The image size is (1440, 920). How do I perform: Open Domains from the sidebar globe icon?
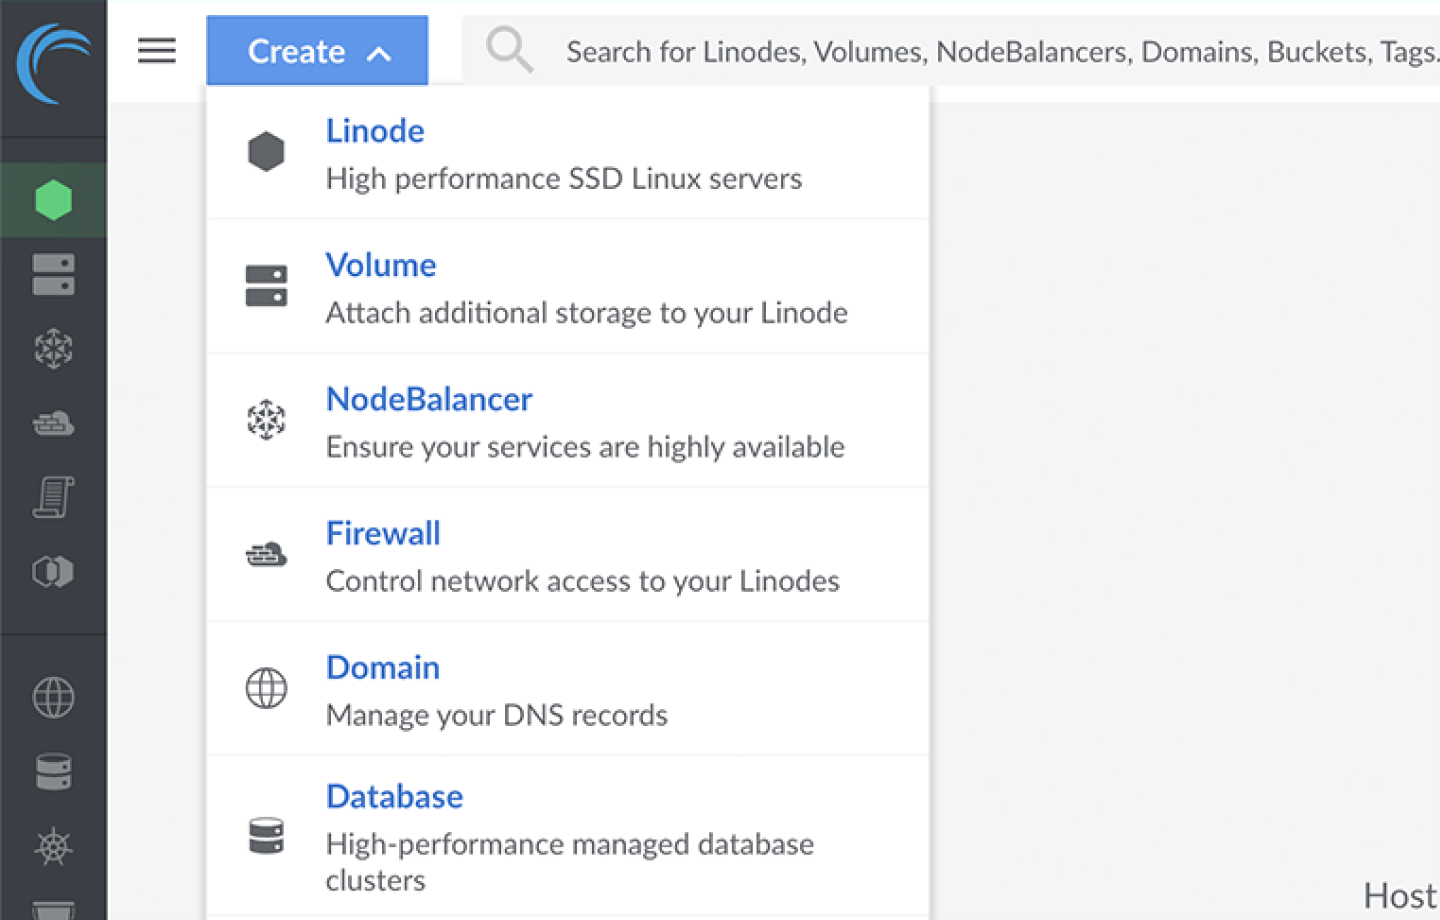click(x=53, y=697)
